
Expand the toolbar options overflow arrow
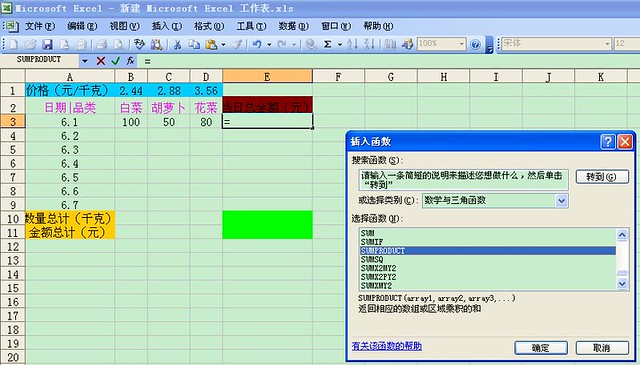coord(489,45)
